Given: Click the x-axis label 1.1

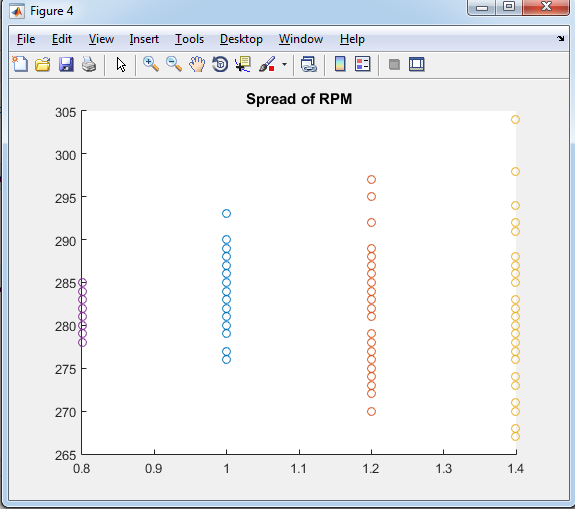Looking at the screenshot, I should pos(299,469).
